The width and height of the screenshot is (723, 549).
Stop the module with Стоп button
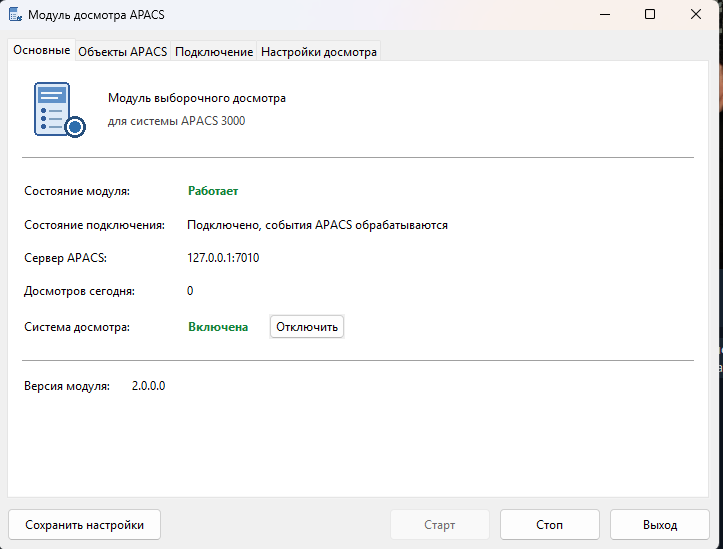click(x=550, y=525)
